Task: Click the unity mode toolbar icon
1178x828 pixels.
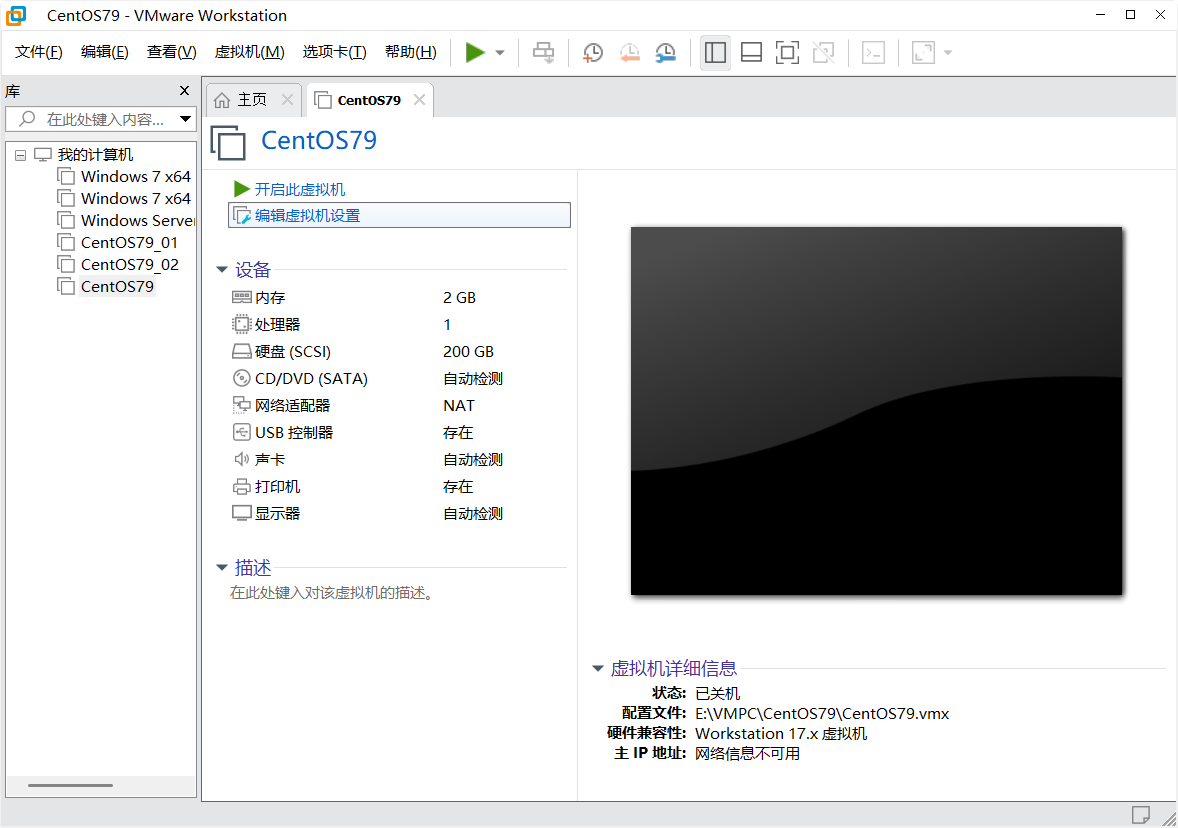Action: point(823,53)
